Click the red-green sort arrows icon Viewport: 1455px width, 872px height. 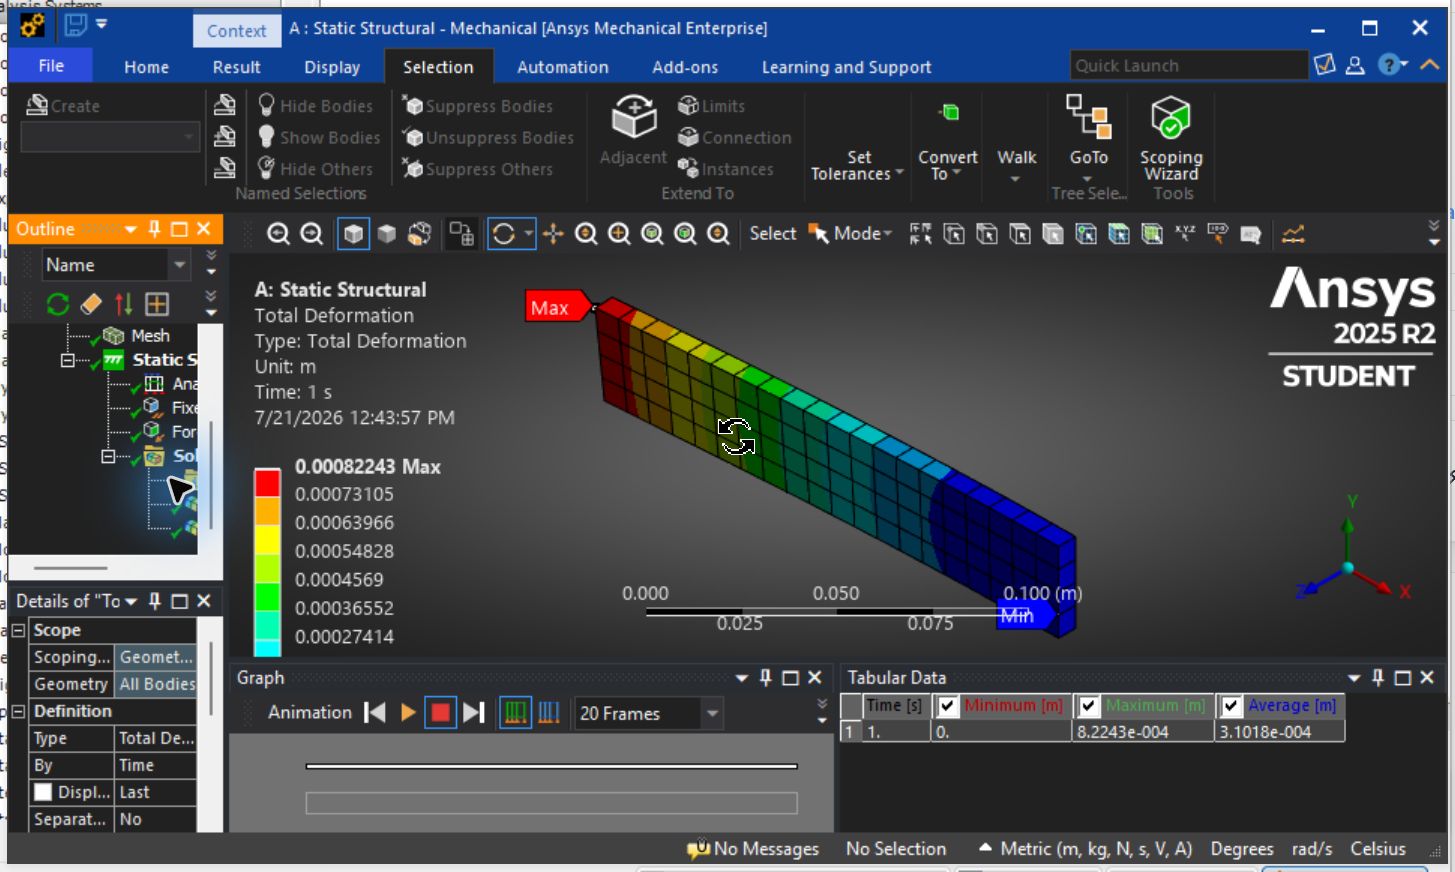123,304
